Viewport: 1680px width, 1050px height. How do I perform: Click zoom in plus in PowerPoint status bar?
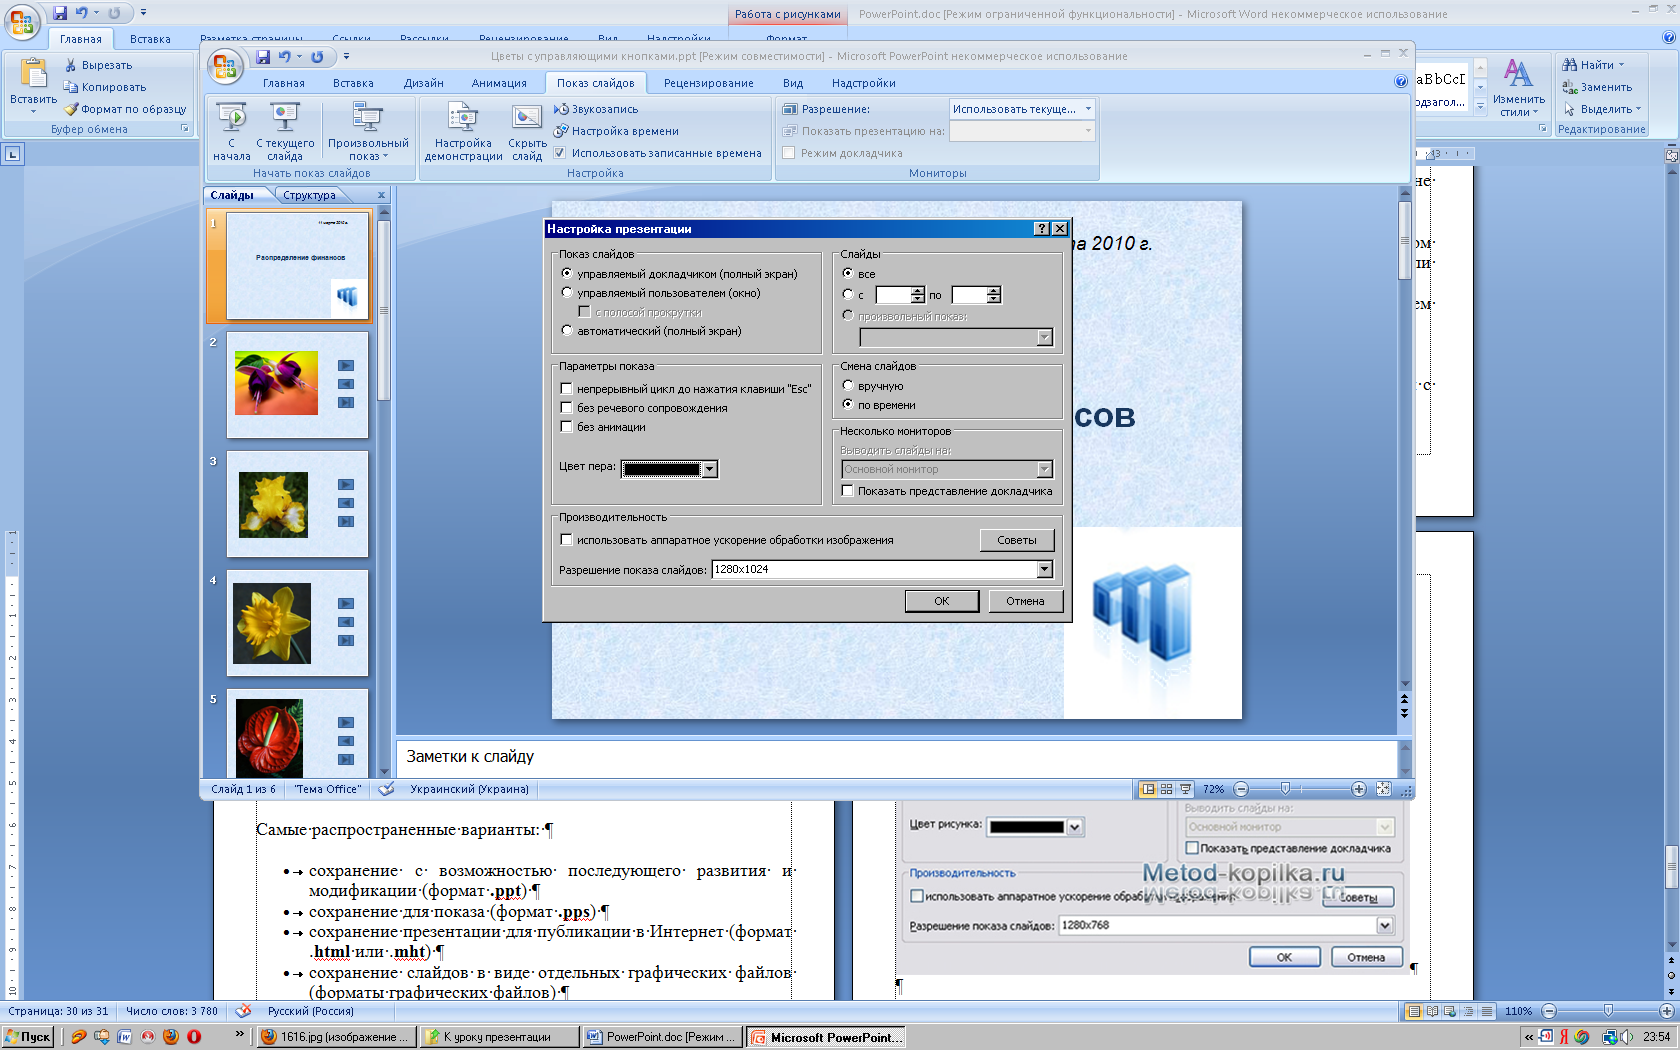[1358, 789]
